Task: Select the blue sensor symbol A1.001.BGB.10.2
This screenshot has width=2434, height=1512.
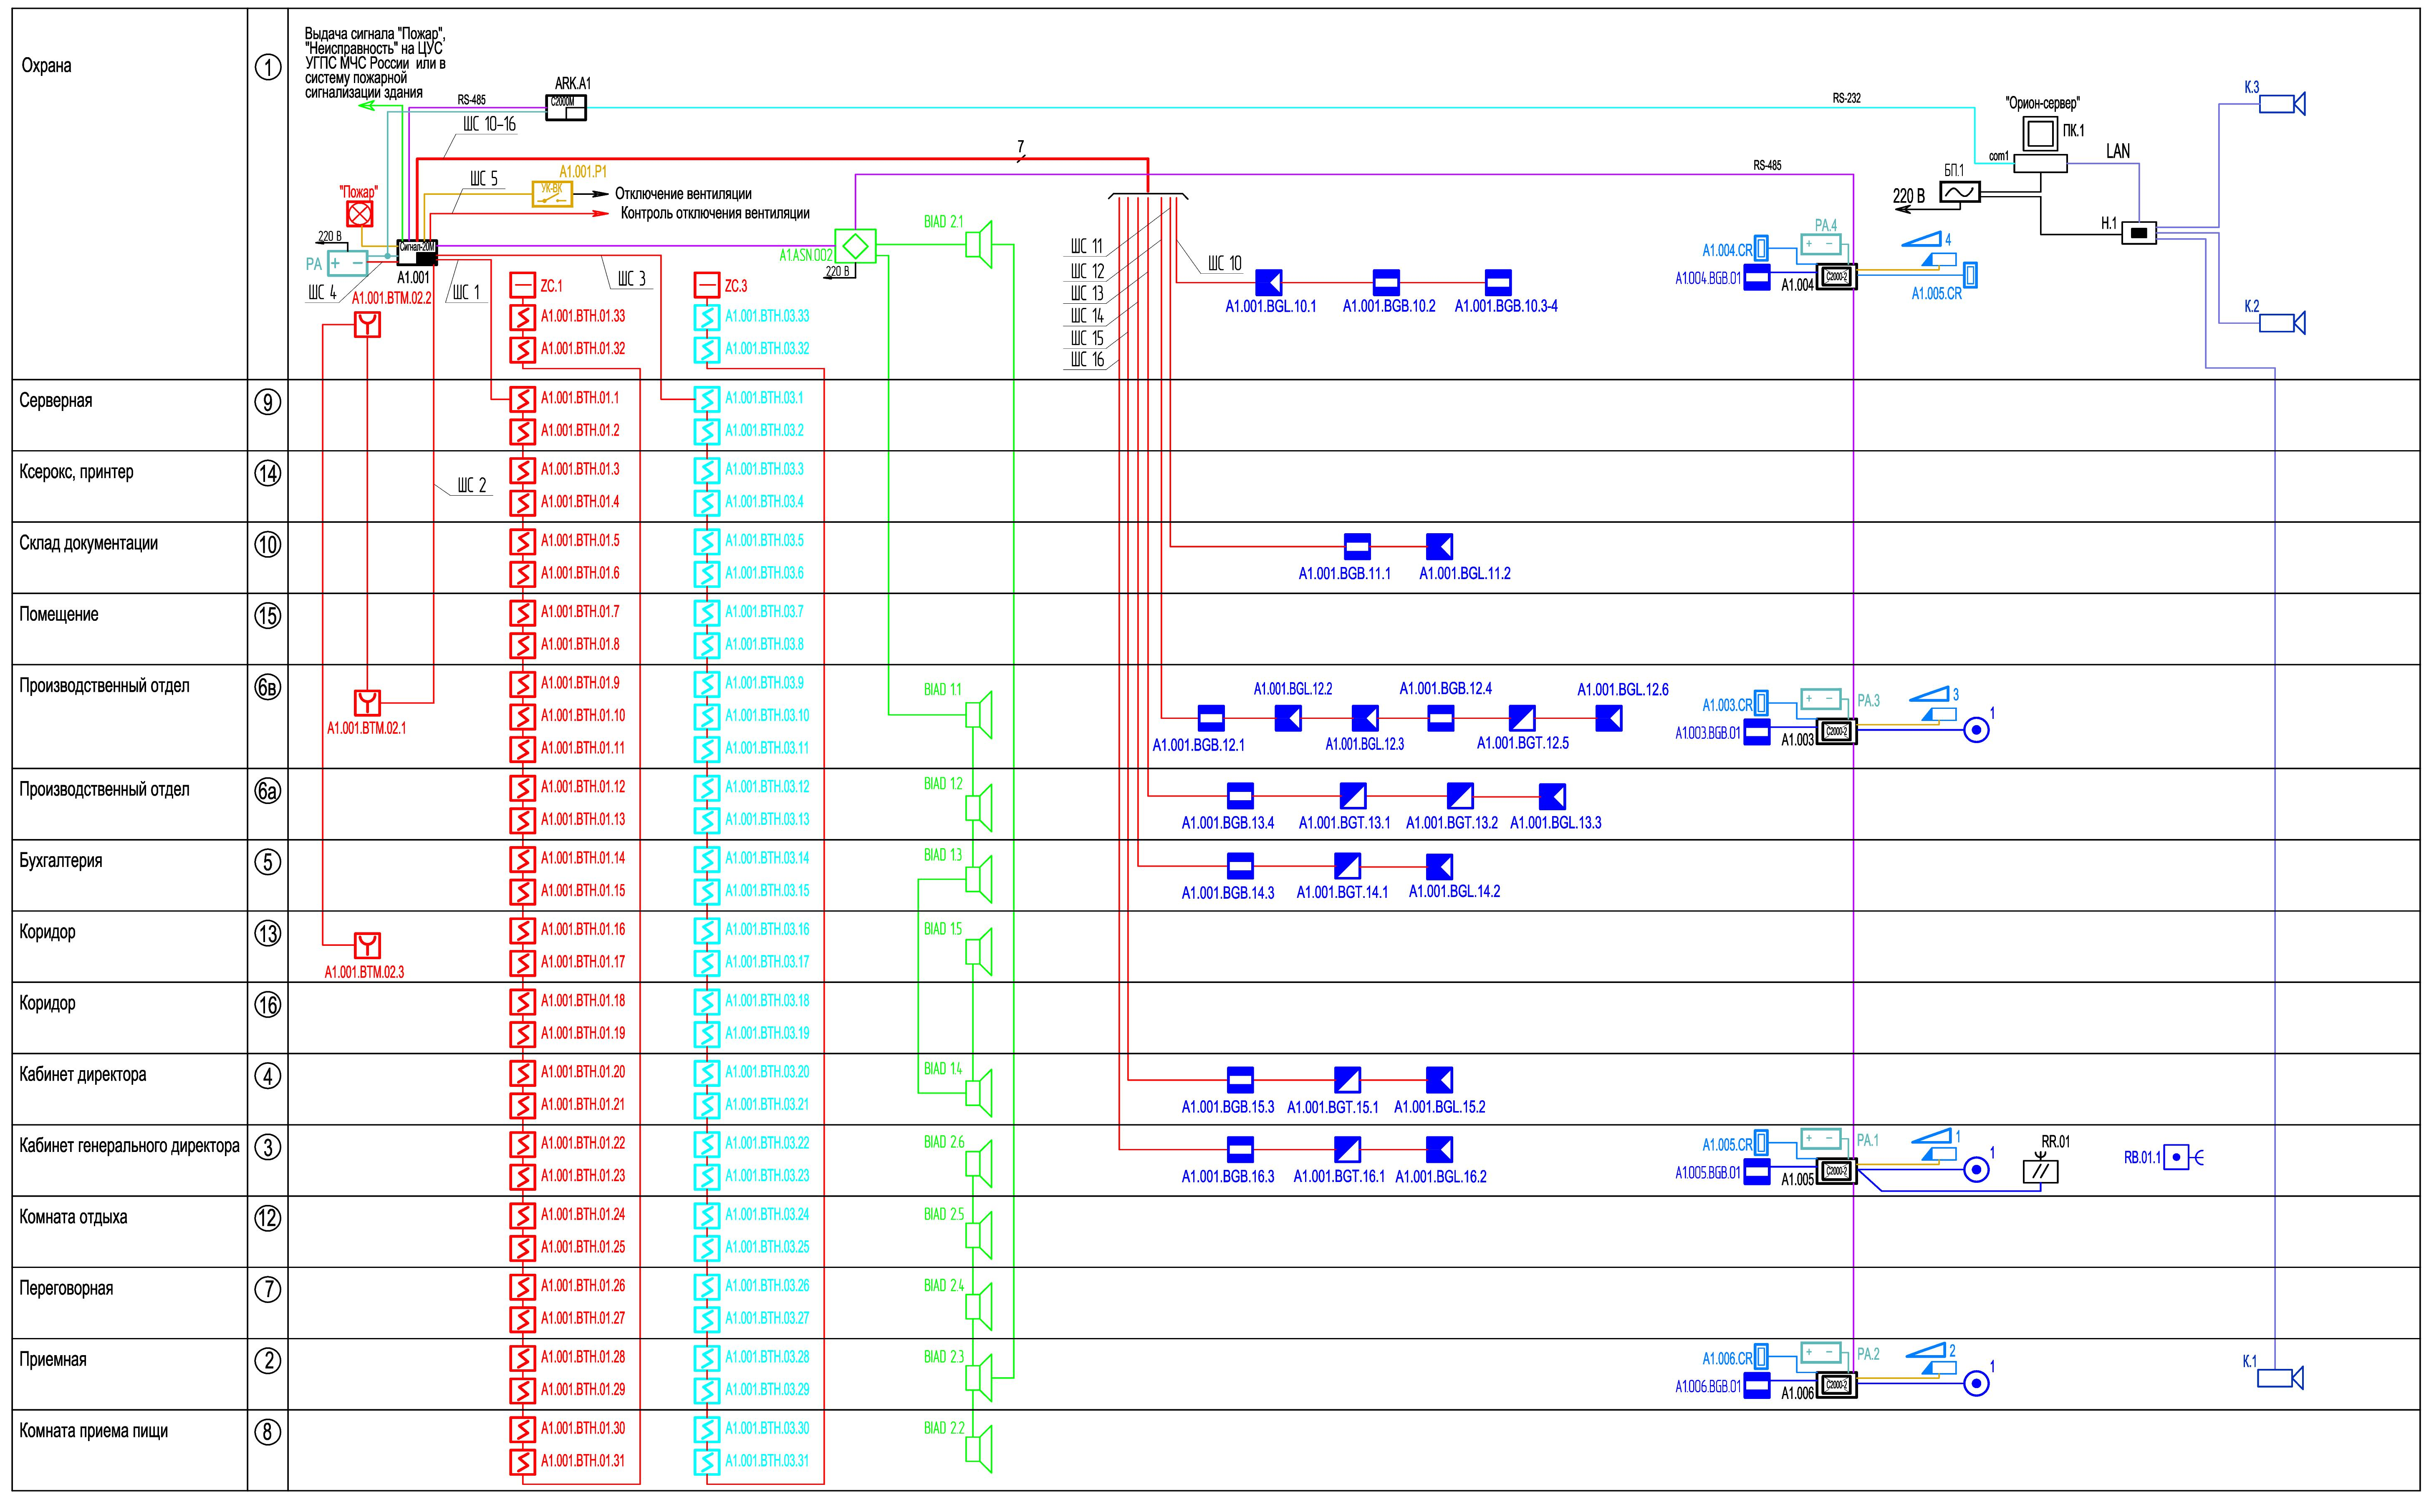Action: pyautogui.click(x=1386, y=283)
